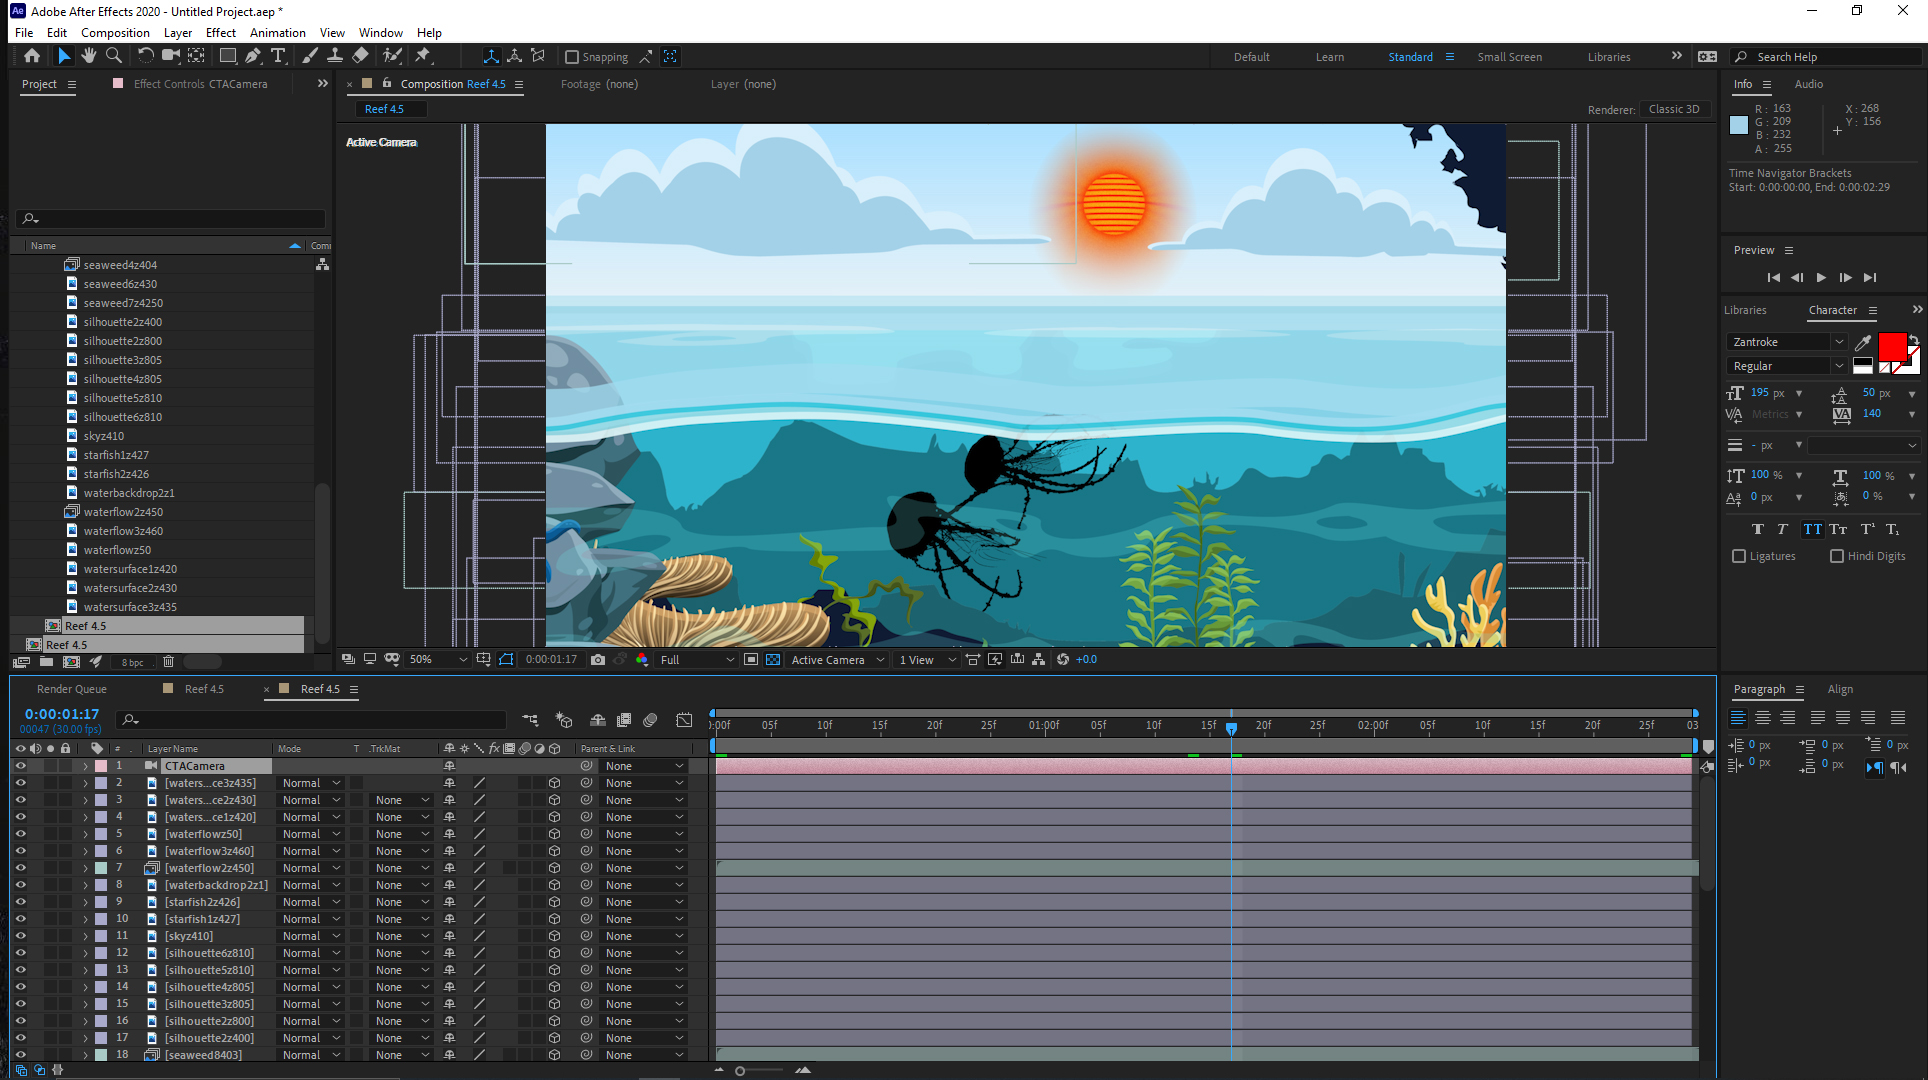Expand the CTACamera layer properties
This screenshot has height=1080, width=1928.
pos(85,766)
